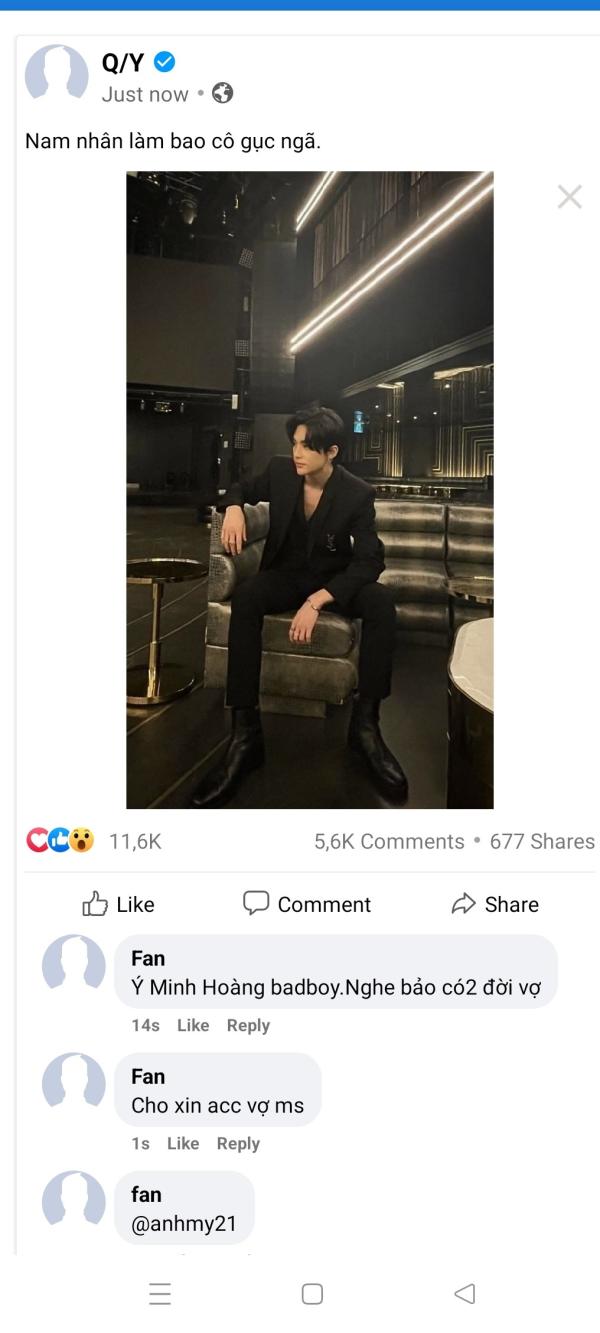Tap the thumbs-up Like button on post

(118, 904)
